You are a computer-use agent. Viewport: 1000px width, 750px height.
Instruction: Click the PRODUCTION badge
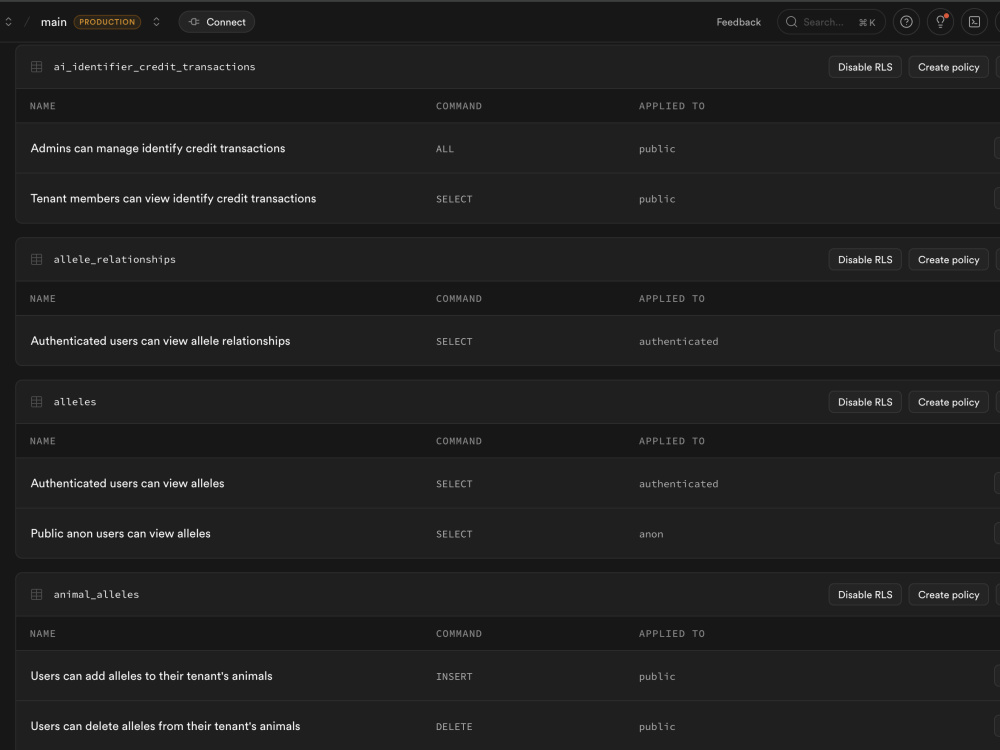point(107,22)
